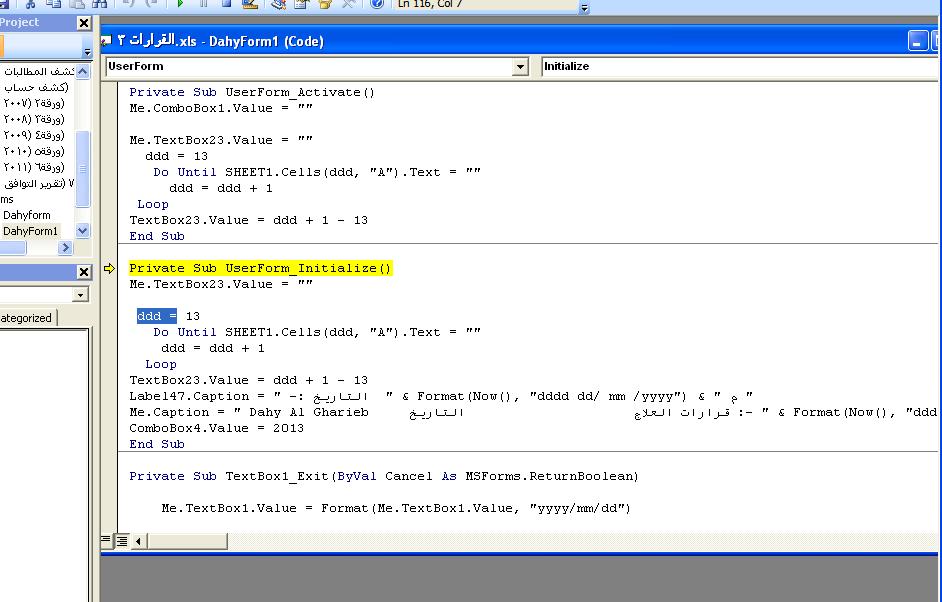Screen dimensions: 942x602
Task: Open the Properties object dropdown
Action: (80, 294)
